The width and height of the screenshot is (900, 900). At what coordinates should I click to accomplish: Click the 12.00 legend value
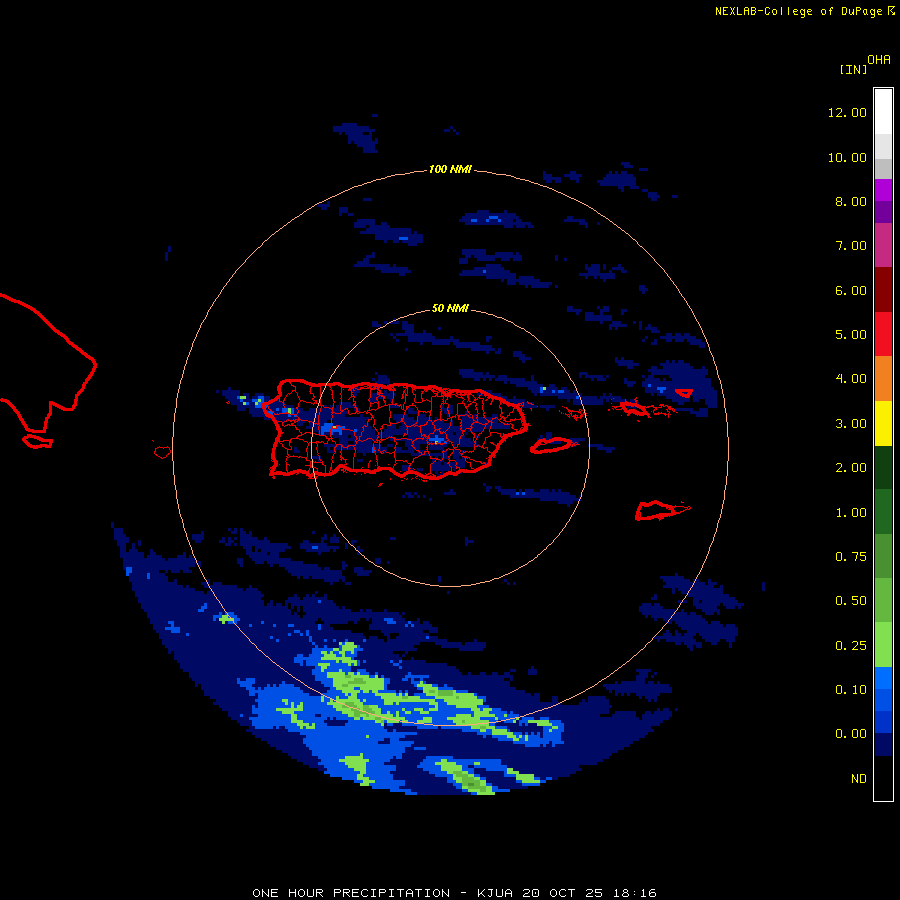click(x=847, y=112)
